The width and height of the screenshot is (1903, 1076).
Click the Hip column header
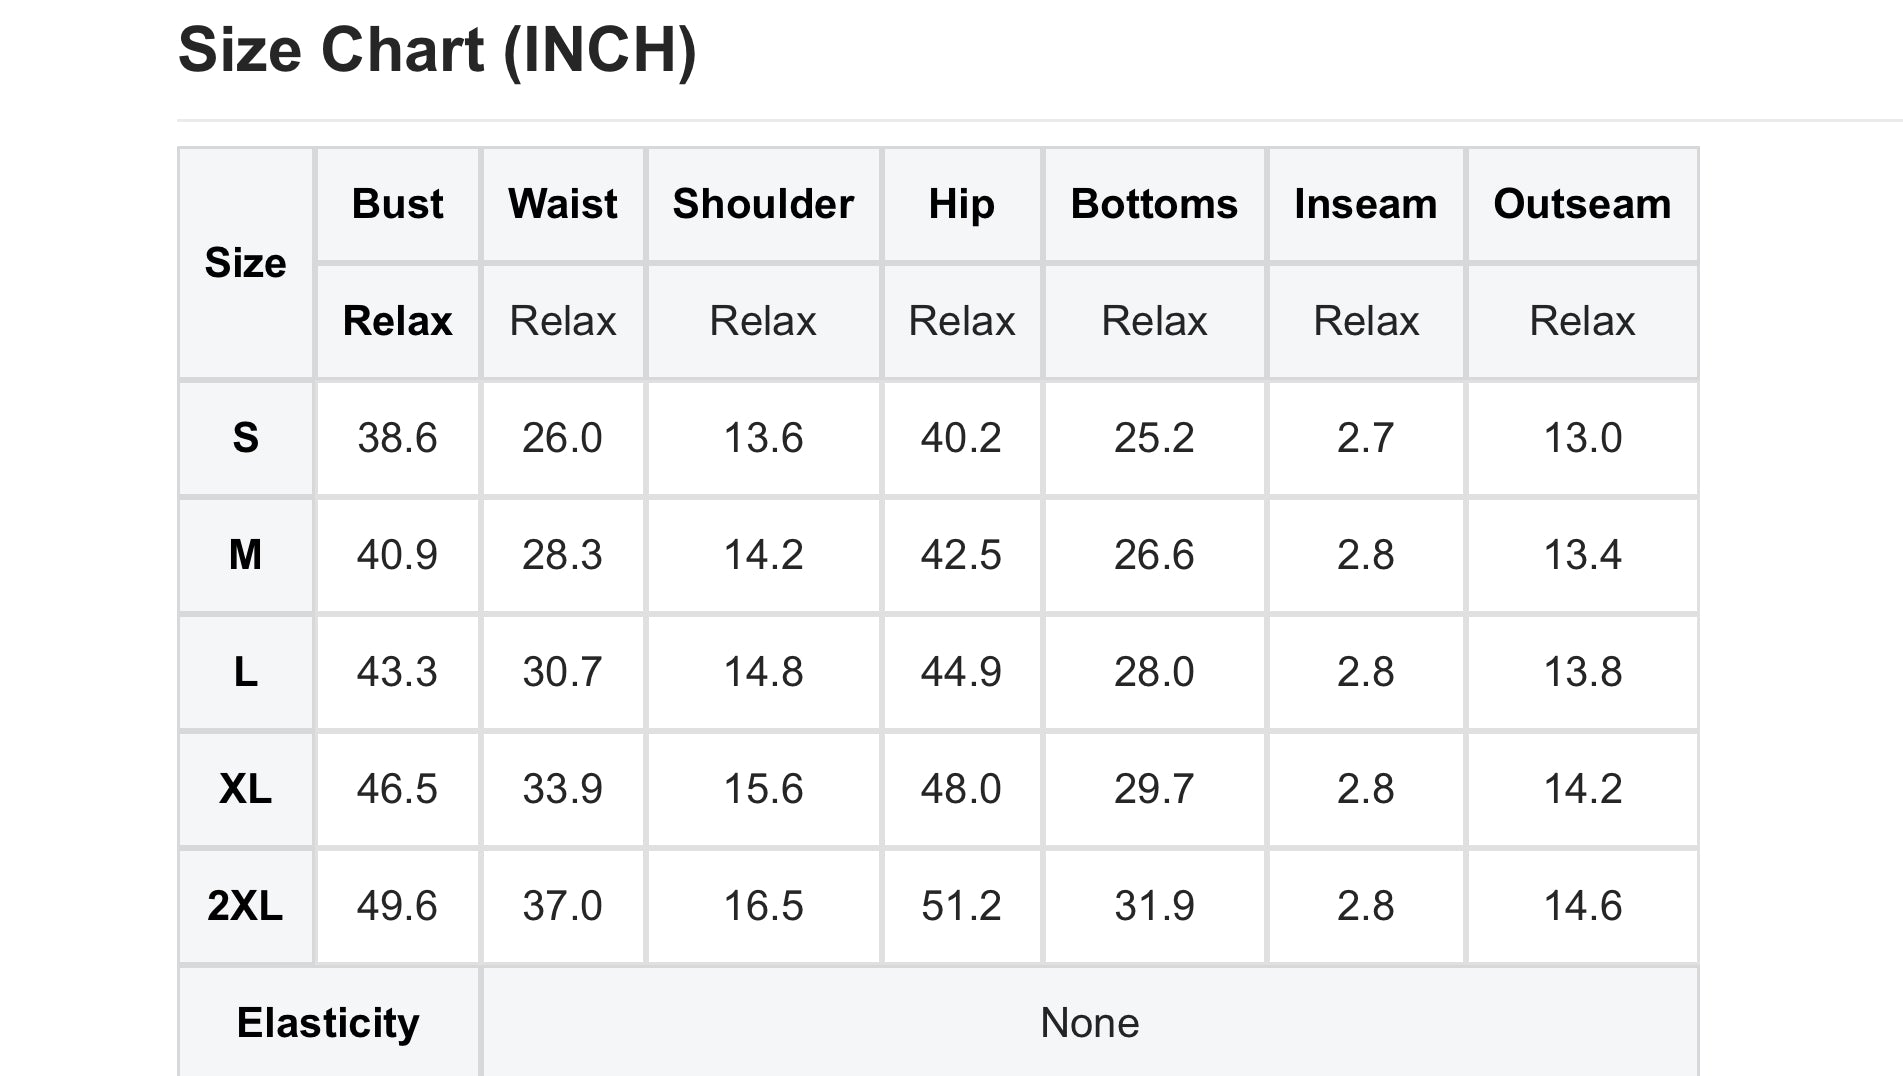click(961, 204)
